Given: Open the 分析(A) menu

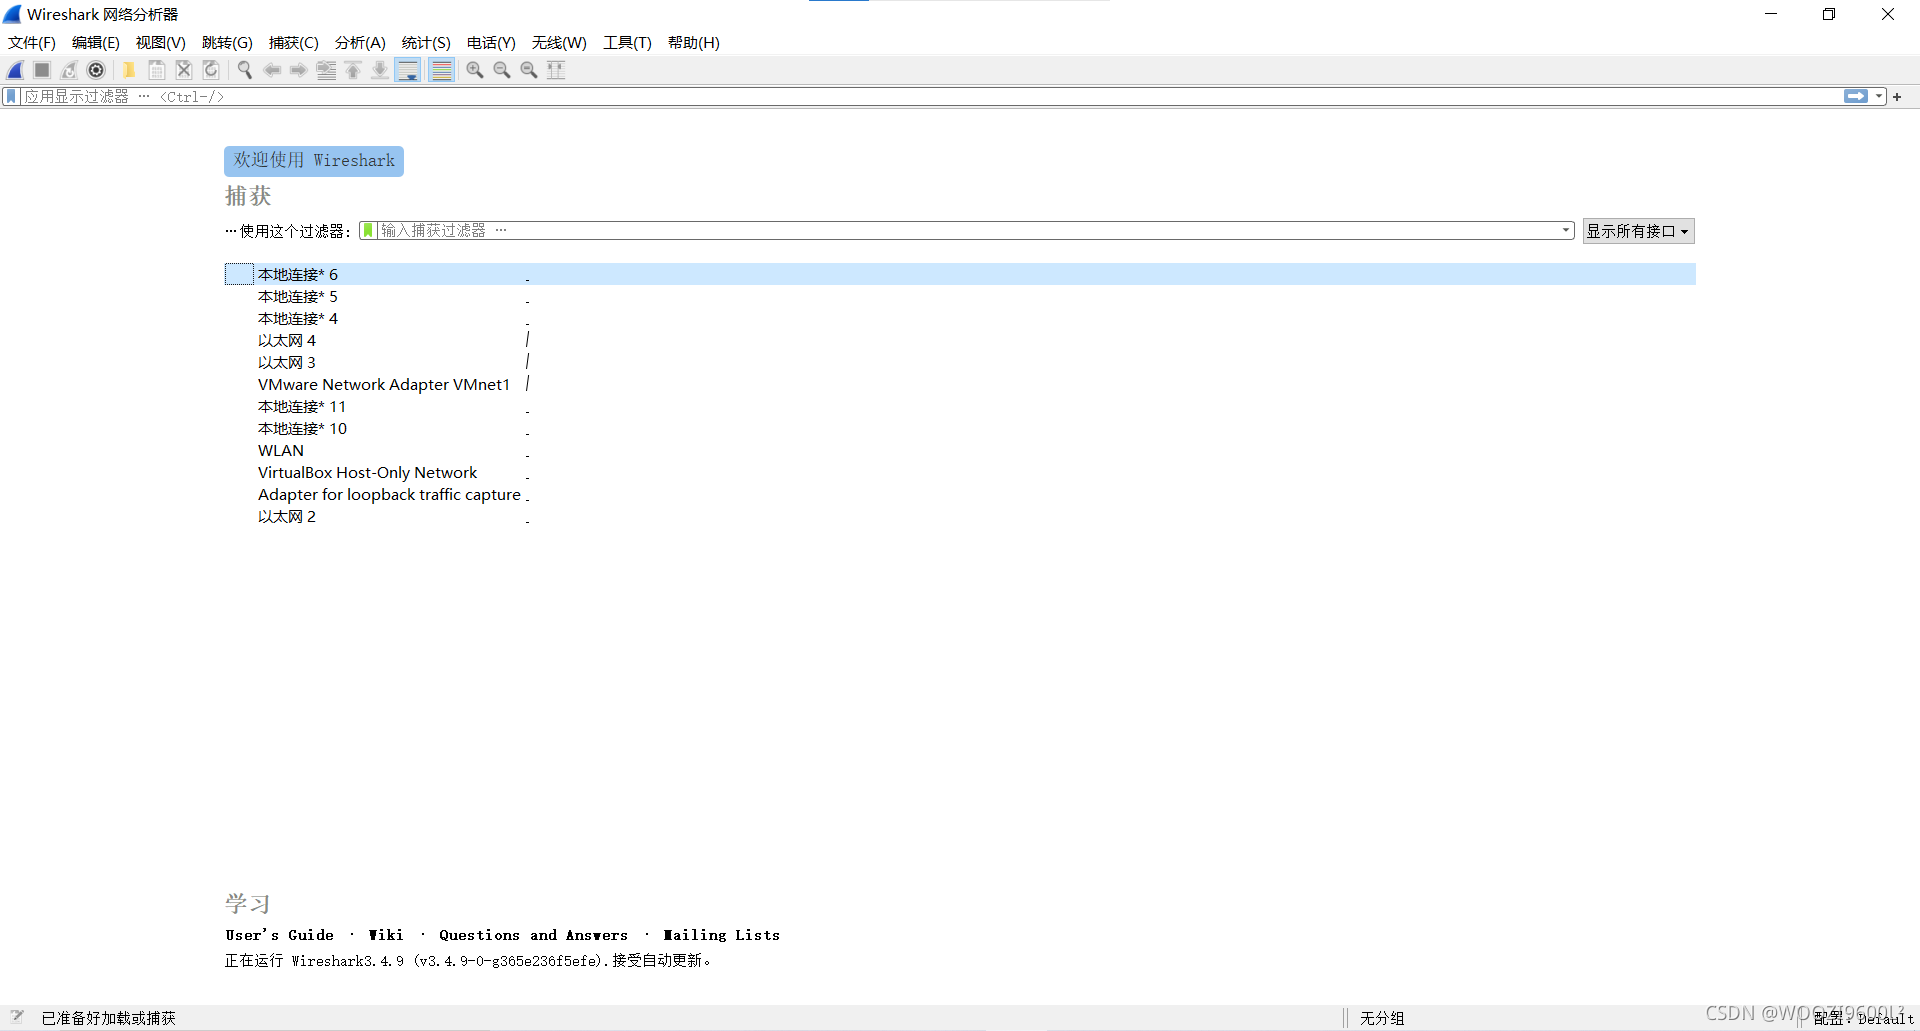Looking at the screenshot, I should [360, 43].
